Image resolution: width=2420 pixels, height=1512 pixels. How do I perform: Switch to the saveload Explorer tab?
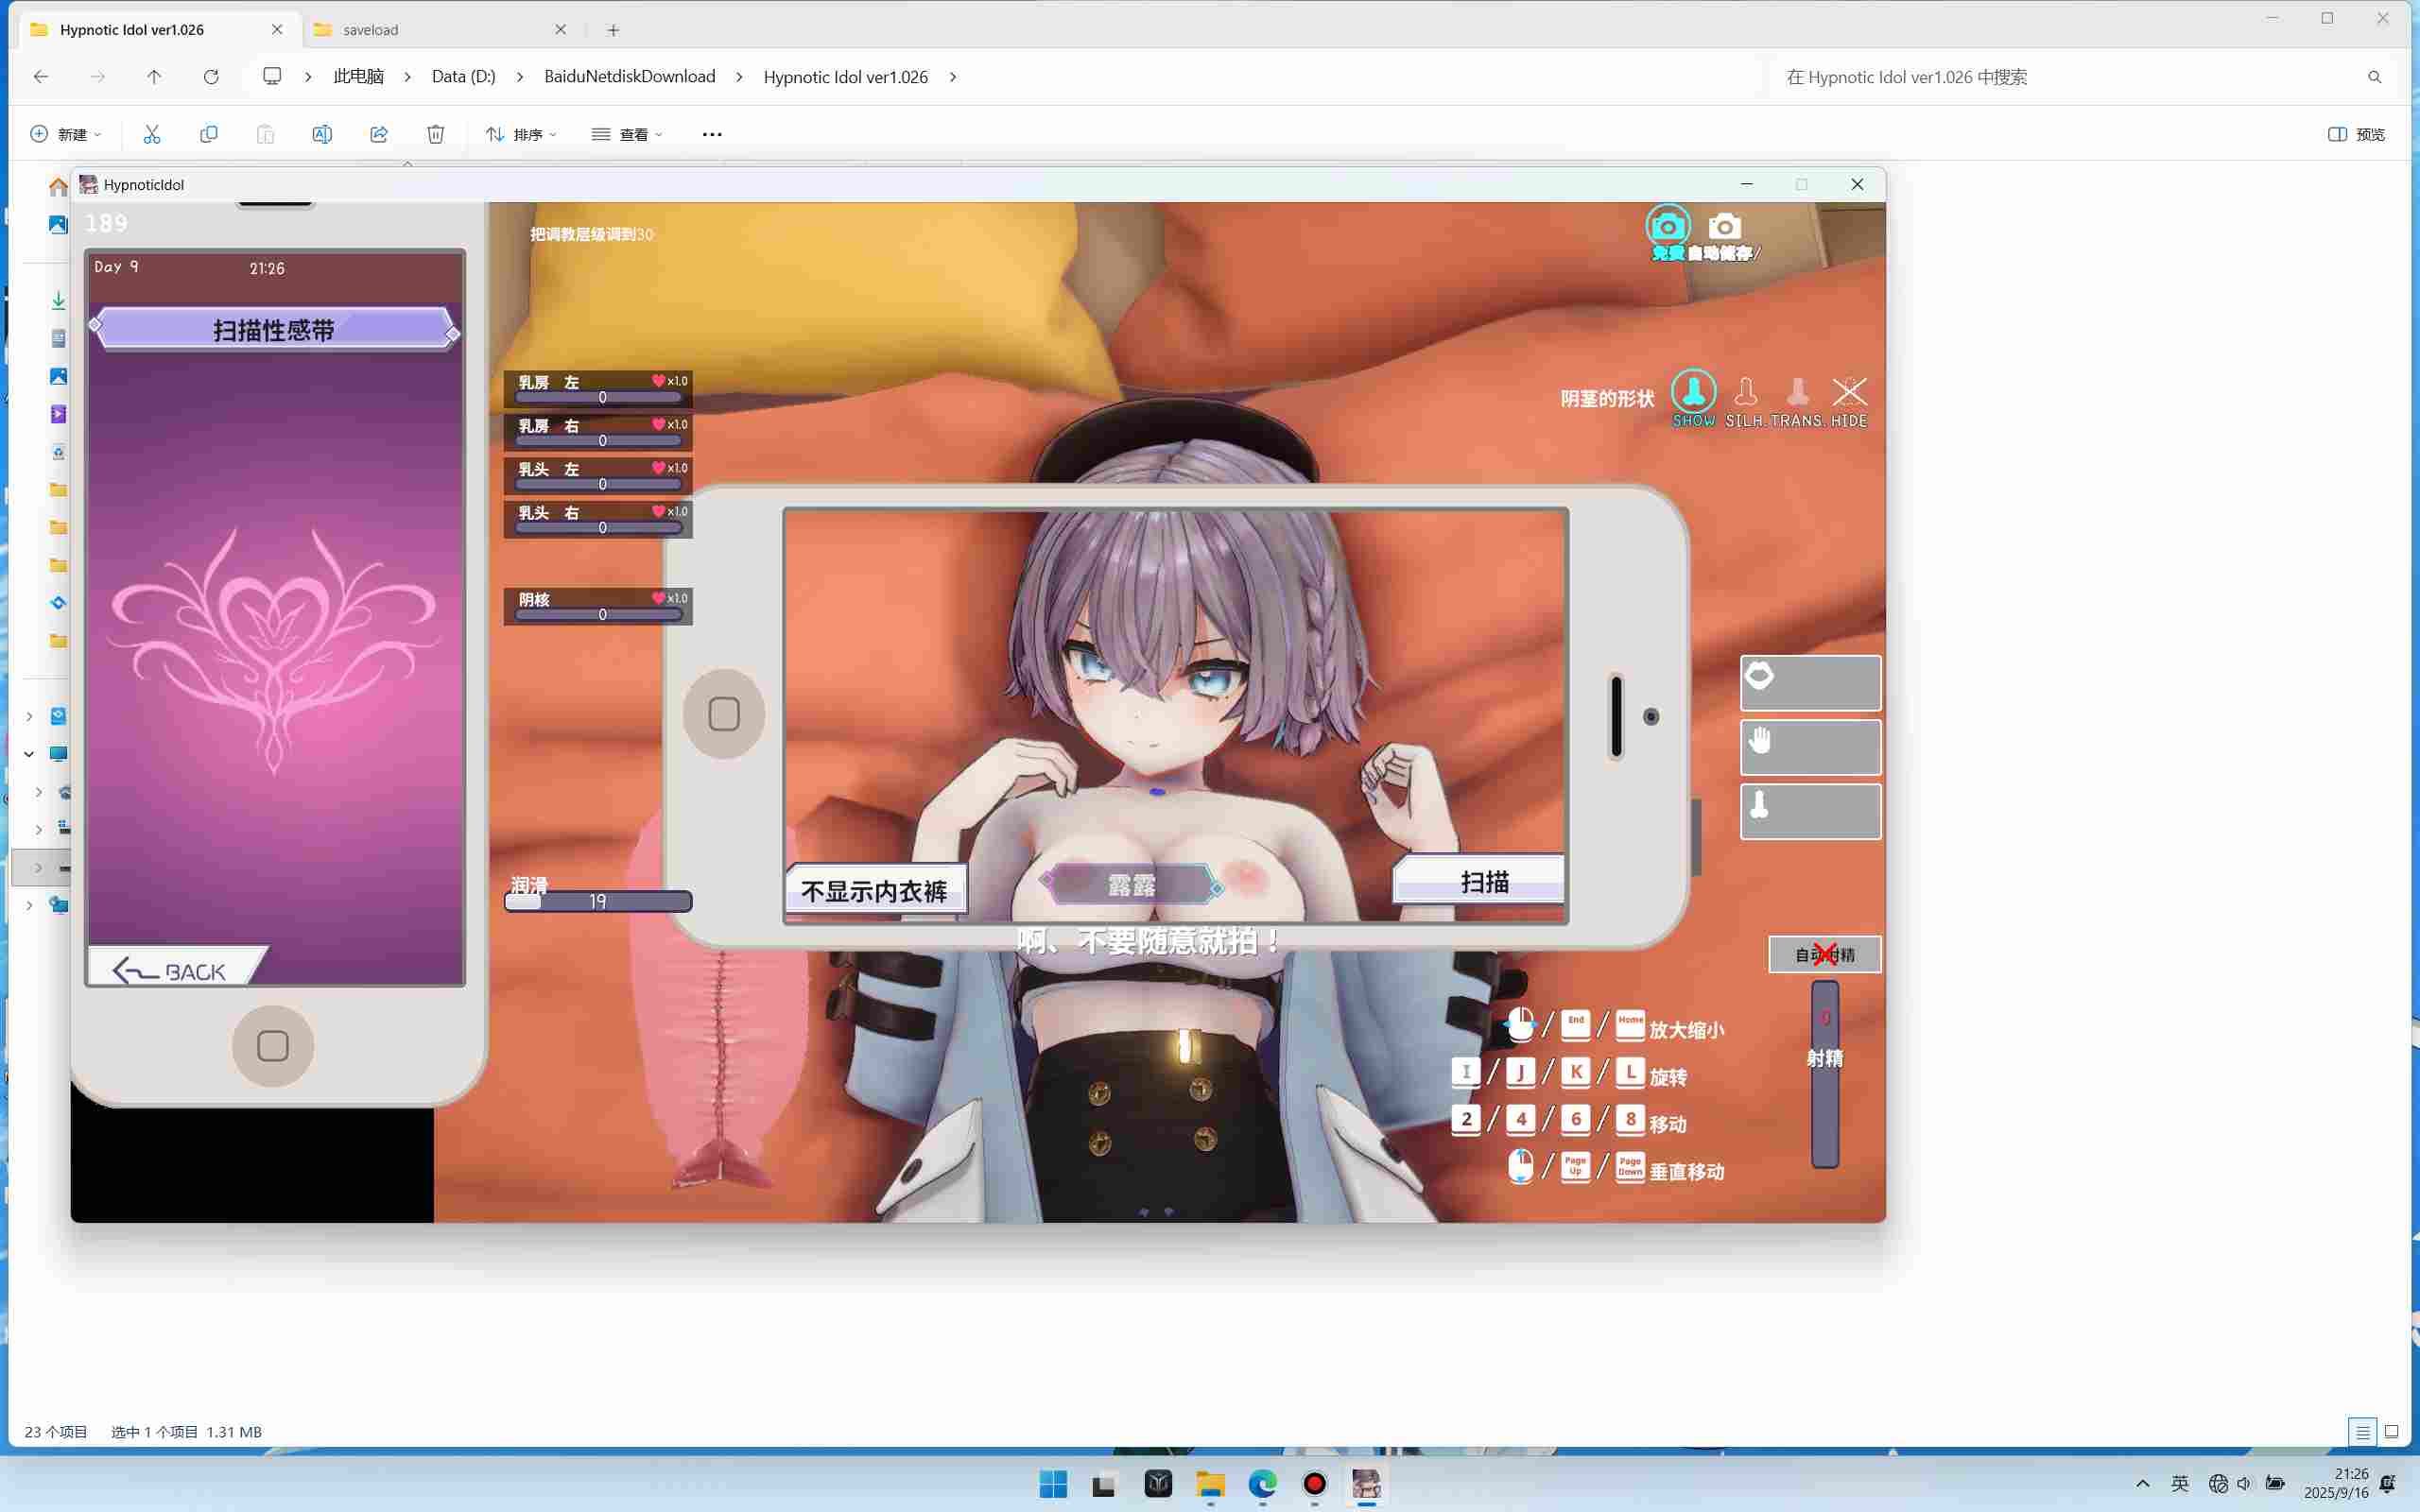coord(440,30)
